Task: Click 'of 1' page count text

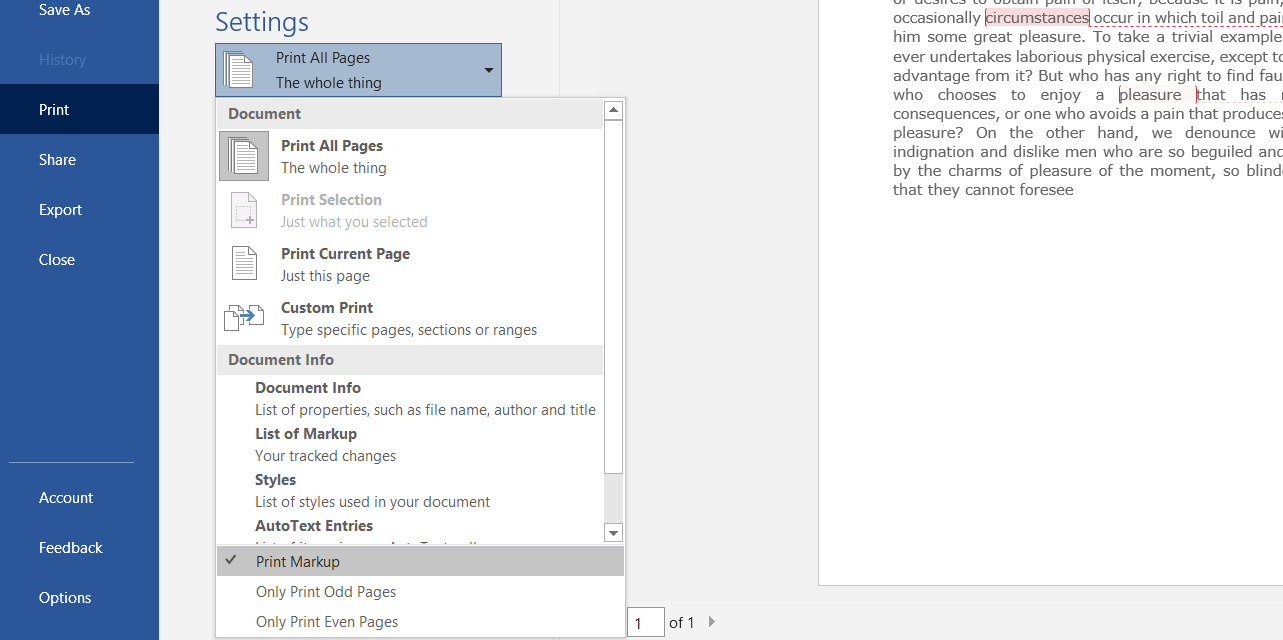Action: 682,623
